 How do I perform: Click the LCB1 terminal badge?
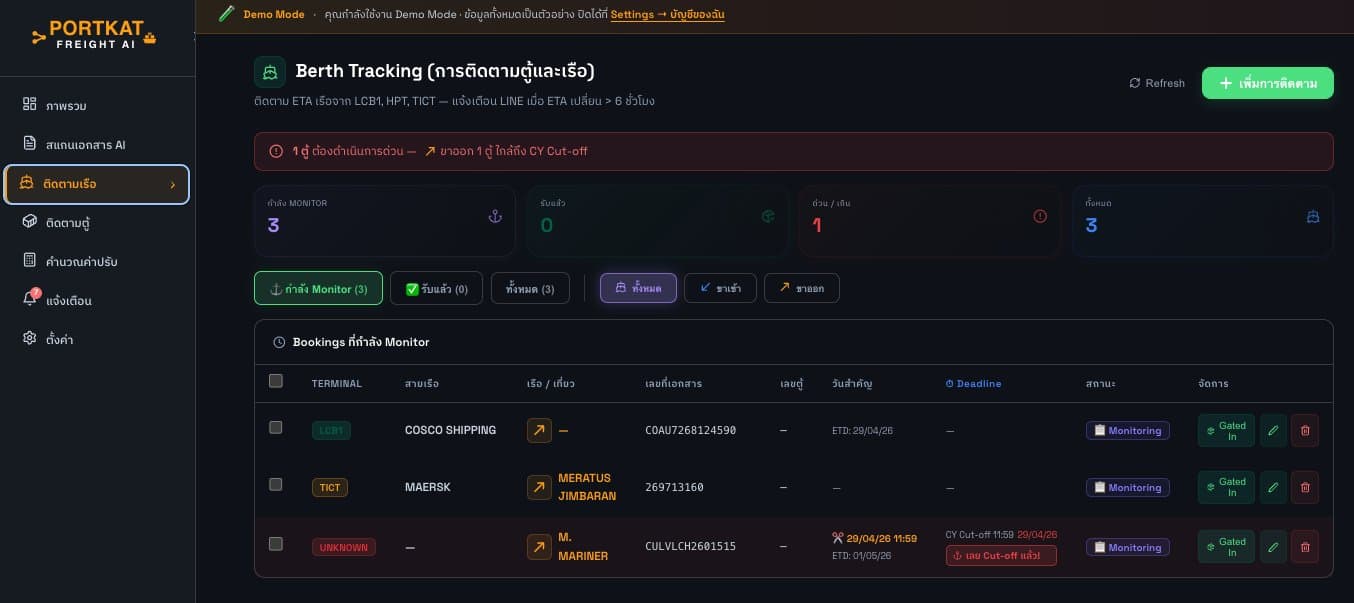[331, 430]
